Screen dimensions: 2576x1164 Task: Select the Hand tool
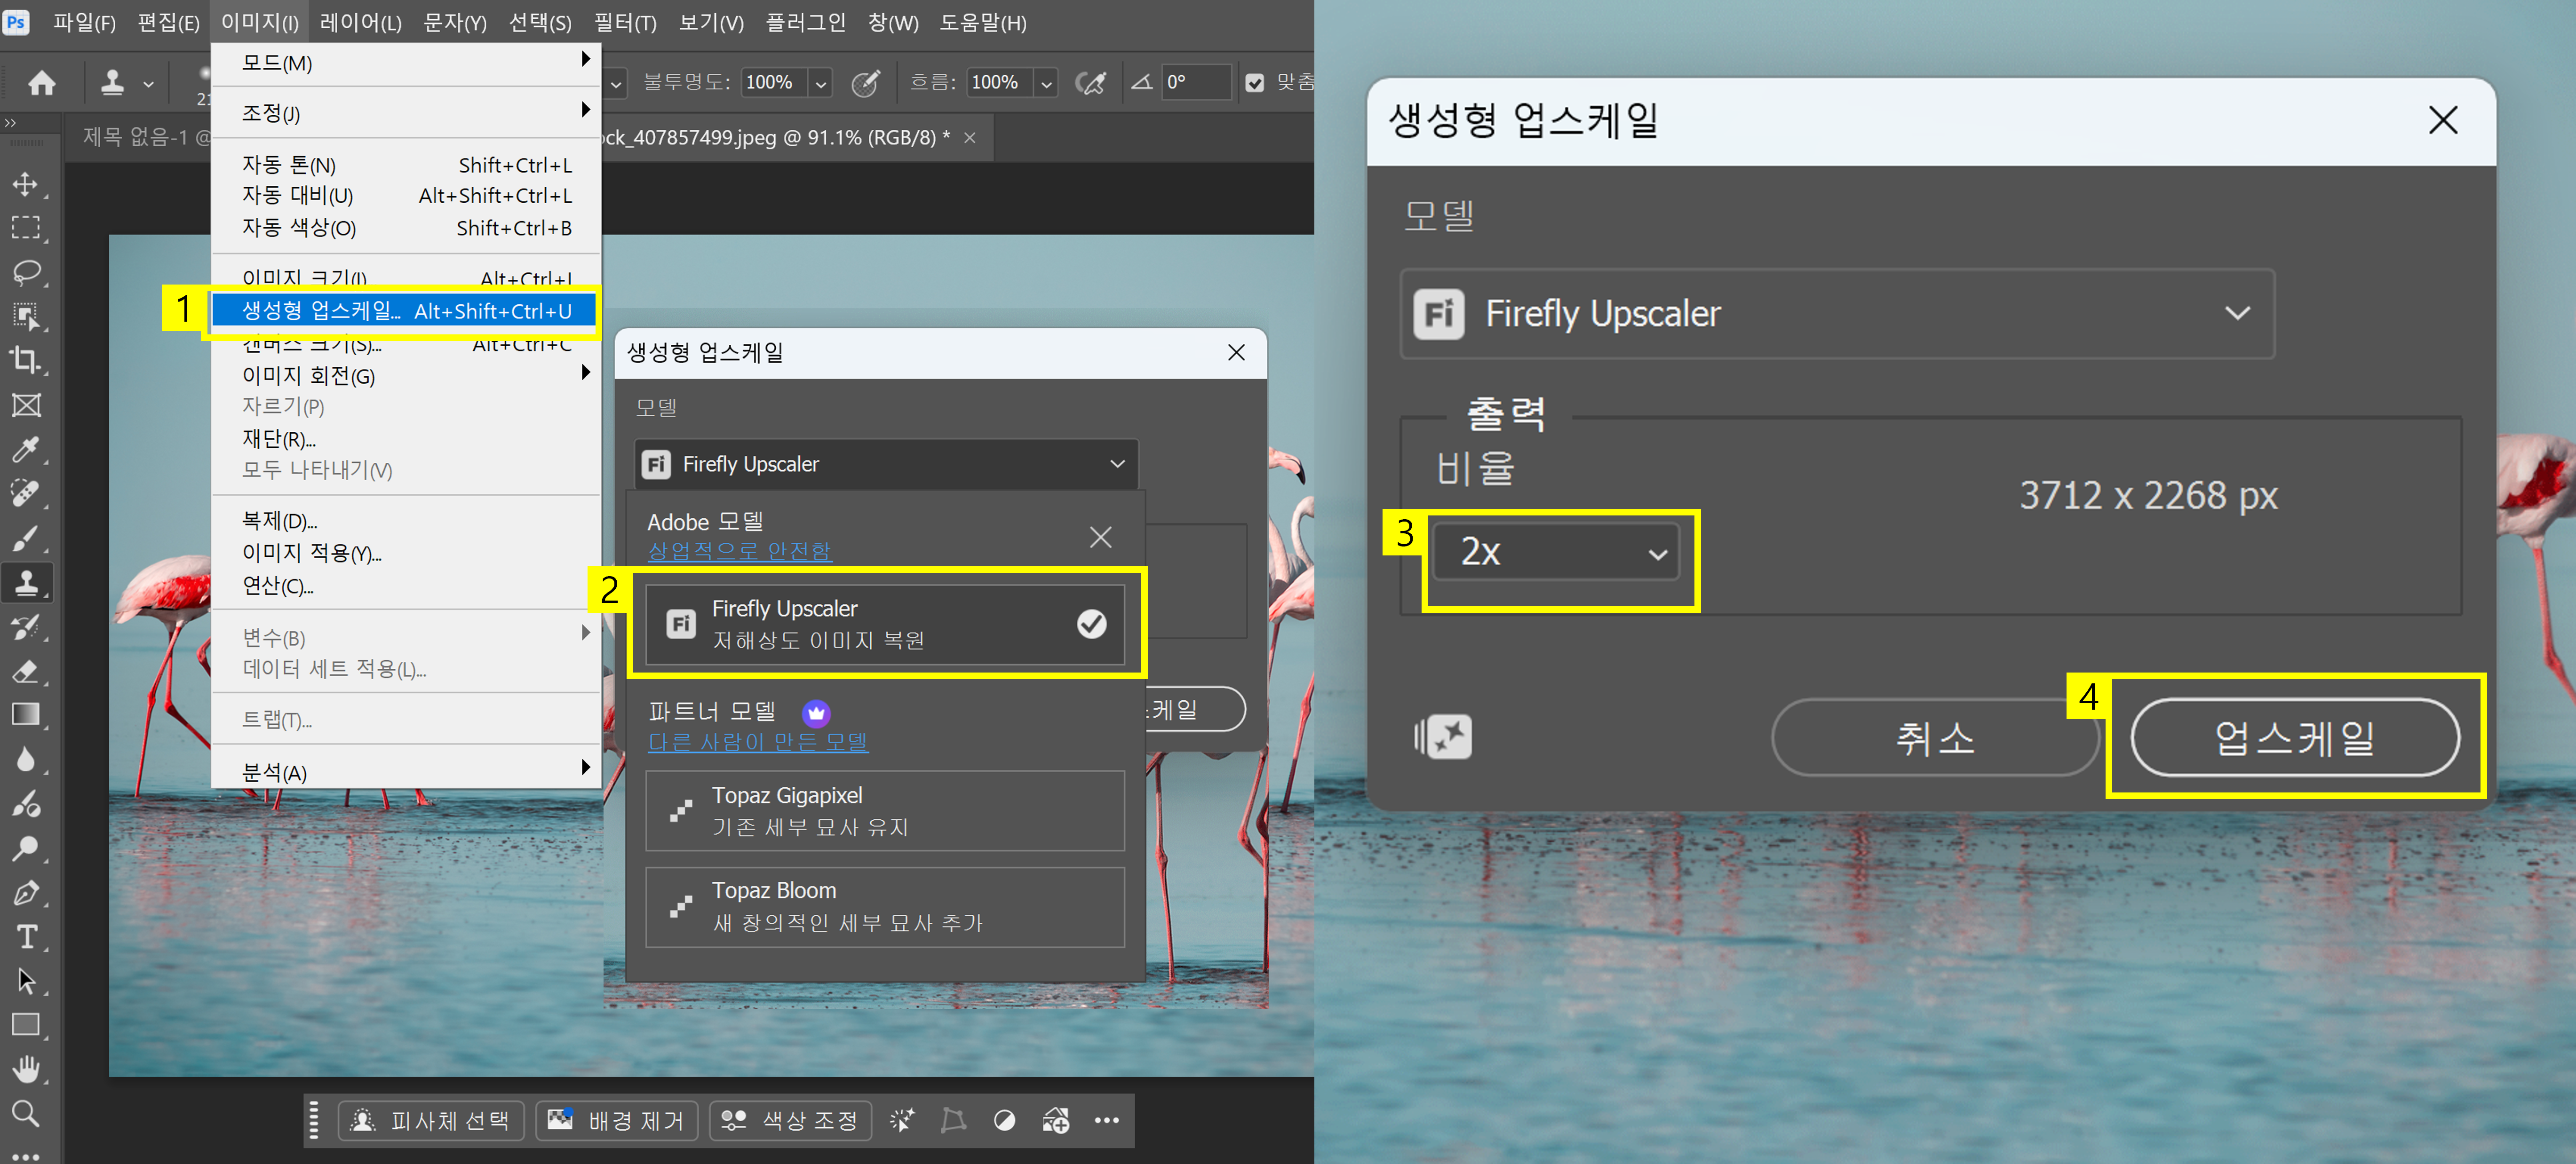tap(25, 1069)
